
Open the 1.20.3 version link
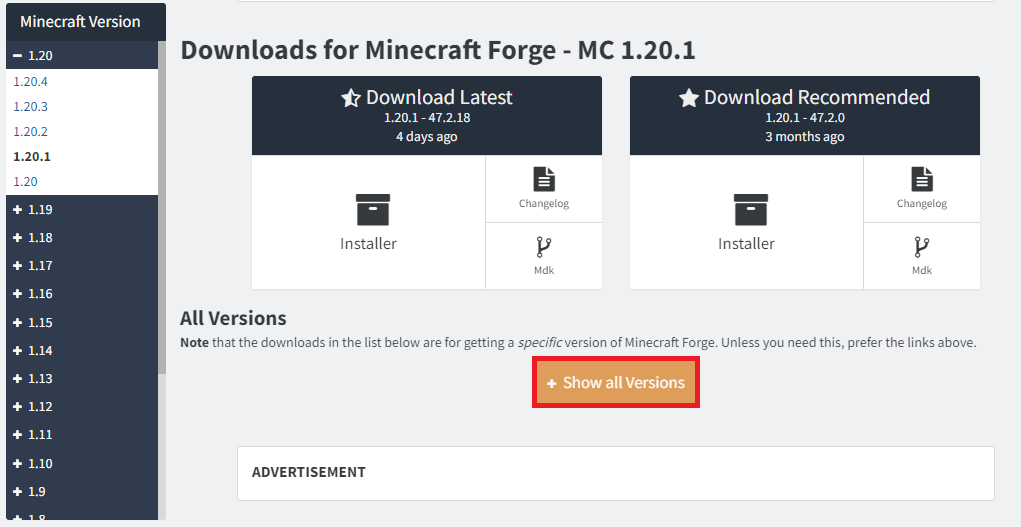tap(31, 106)
